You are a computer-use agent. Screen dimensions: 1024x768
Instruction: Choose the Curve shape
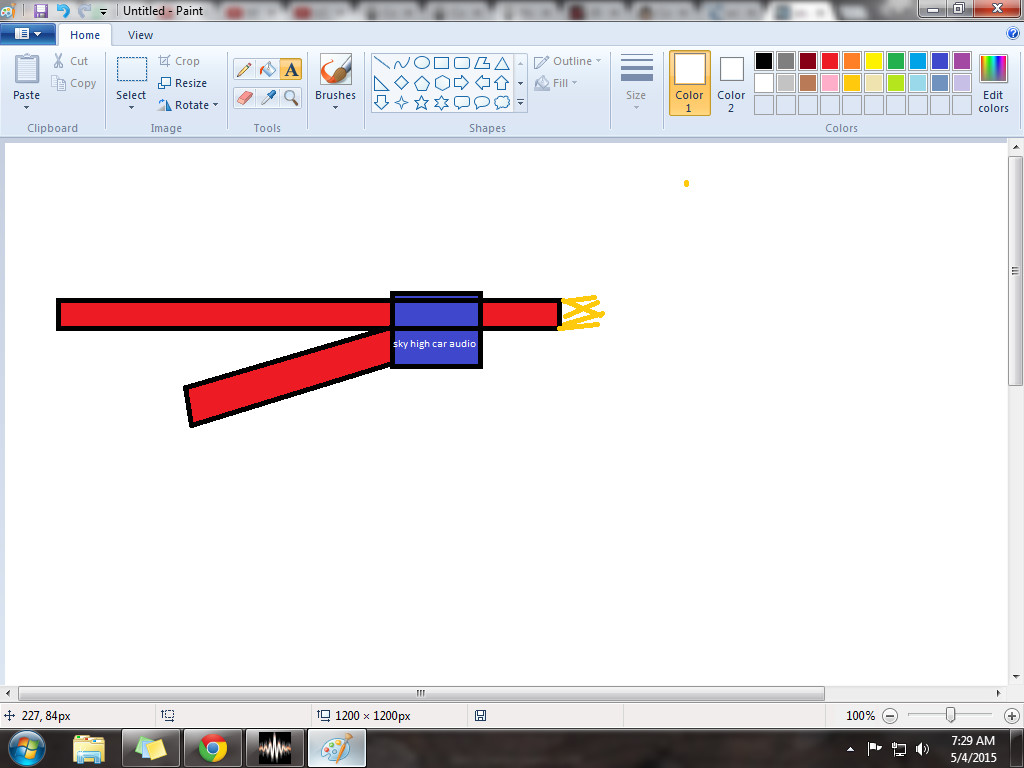pyautogui.click(x=402, y=63)
